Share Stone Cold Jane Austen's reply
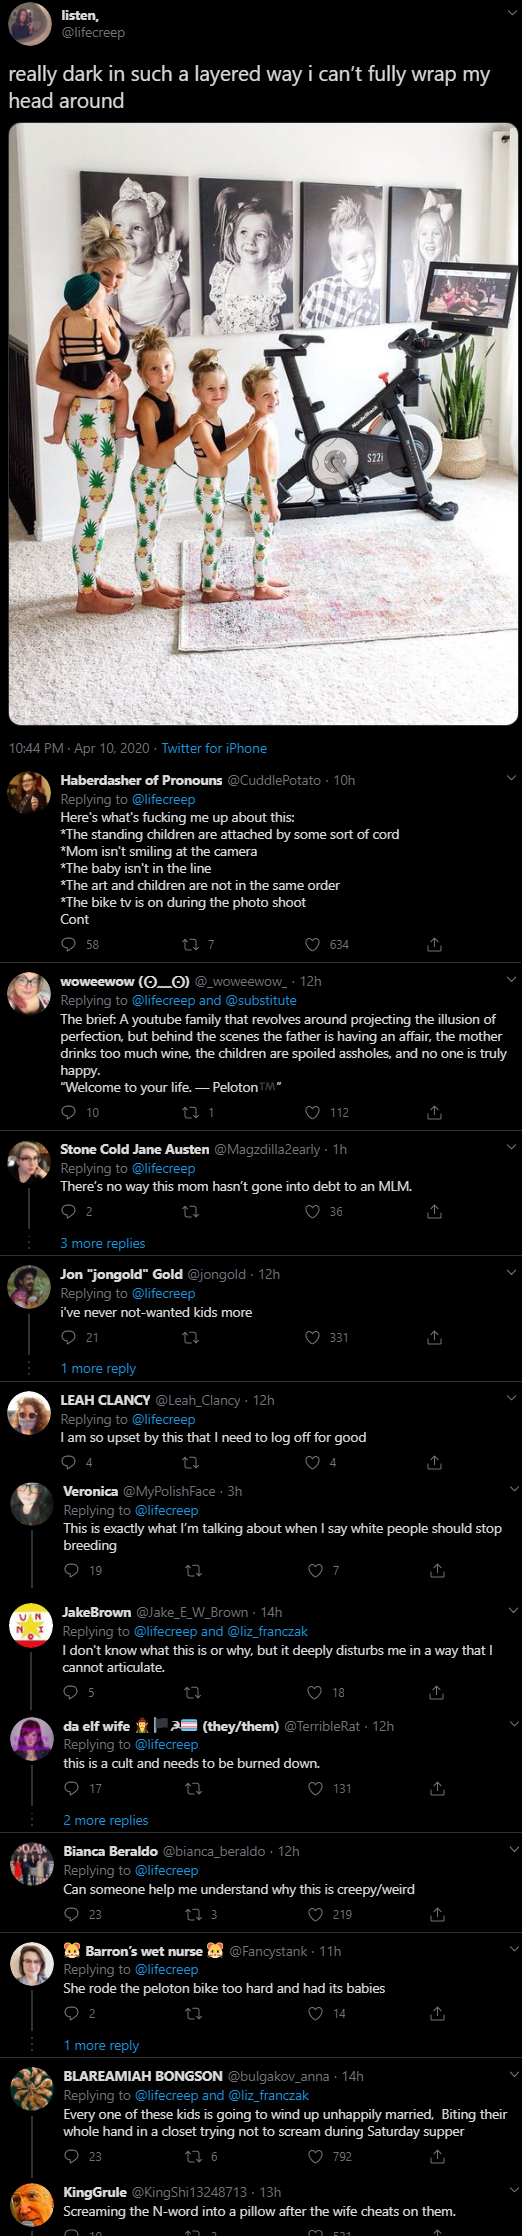The width and height of the screenshot is (522, 2236). pyautogui.click(x=434, y=1211)
